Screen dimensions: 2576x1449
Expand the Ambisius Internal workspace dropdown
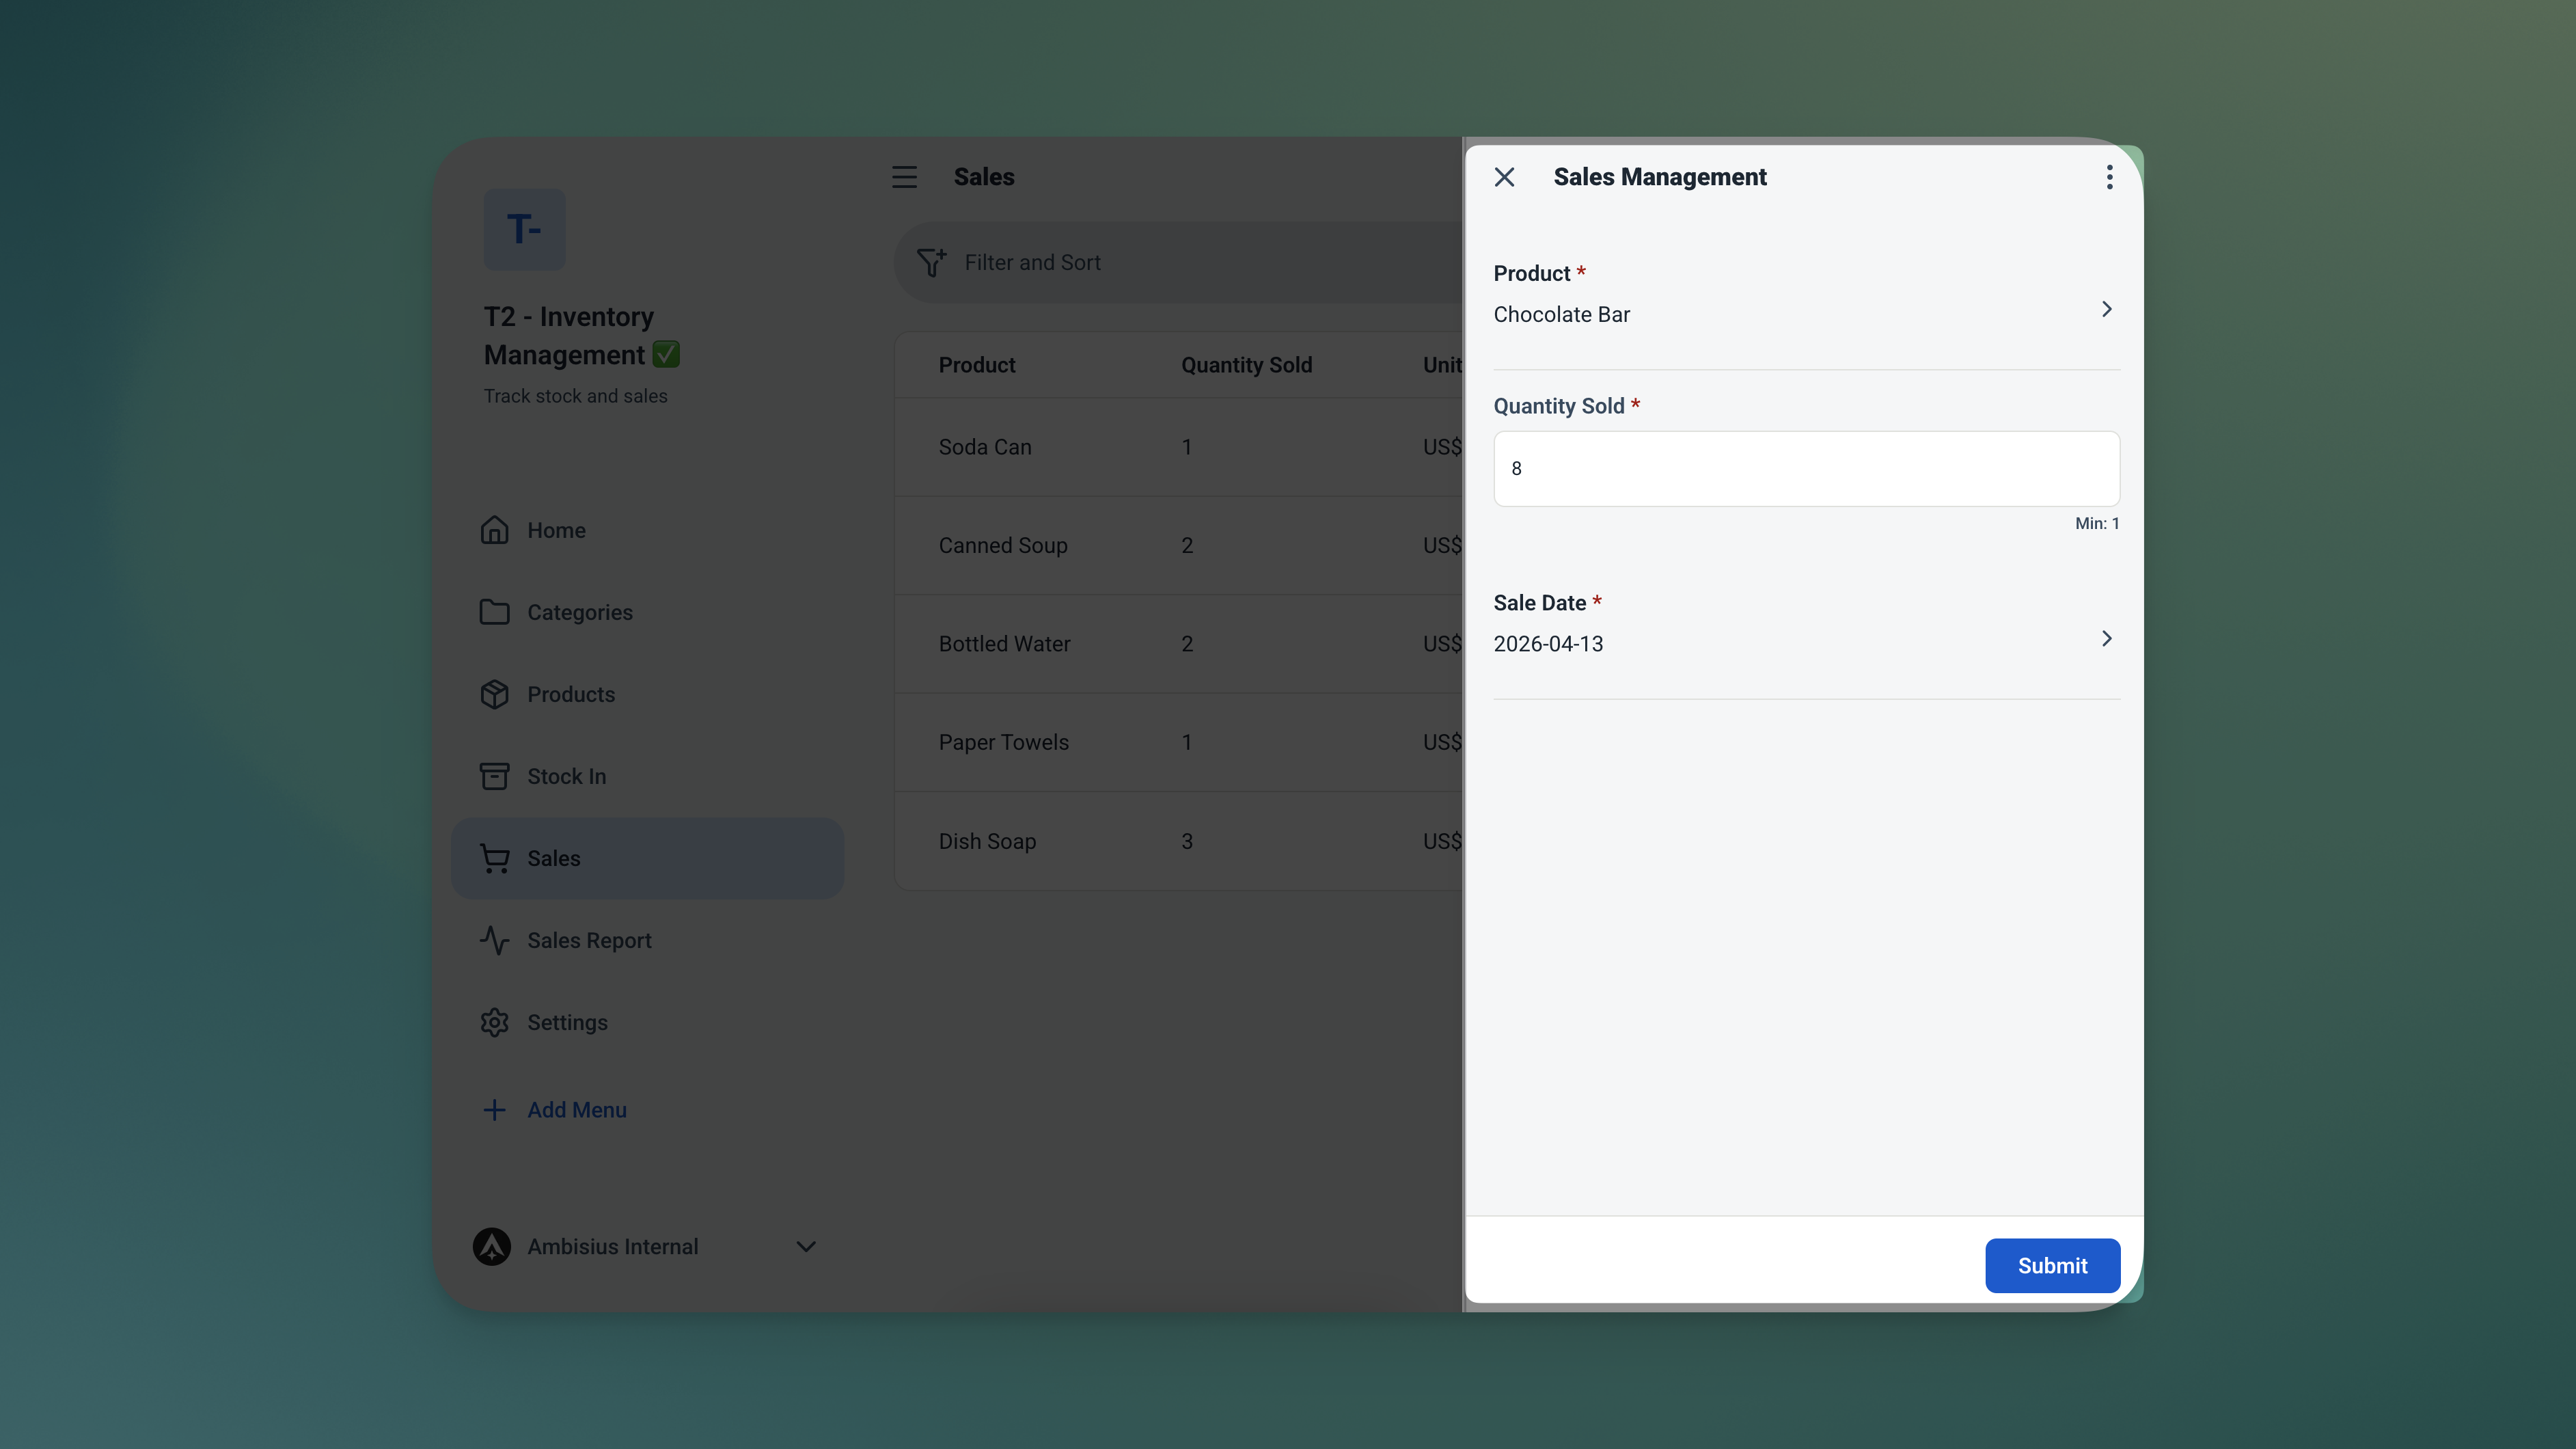coord(805,1246)
